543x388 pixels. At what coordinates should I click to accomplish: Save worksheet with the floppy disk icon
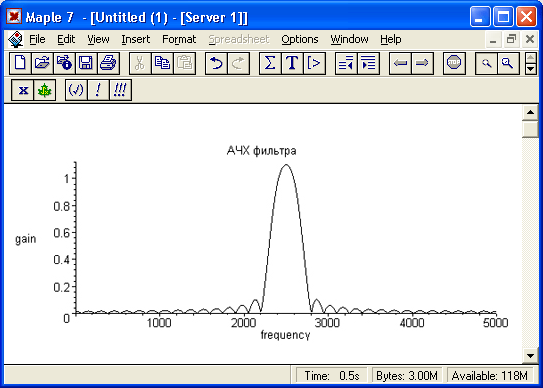pyautogui.click(x=86, y=63)
